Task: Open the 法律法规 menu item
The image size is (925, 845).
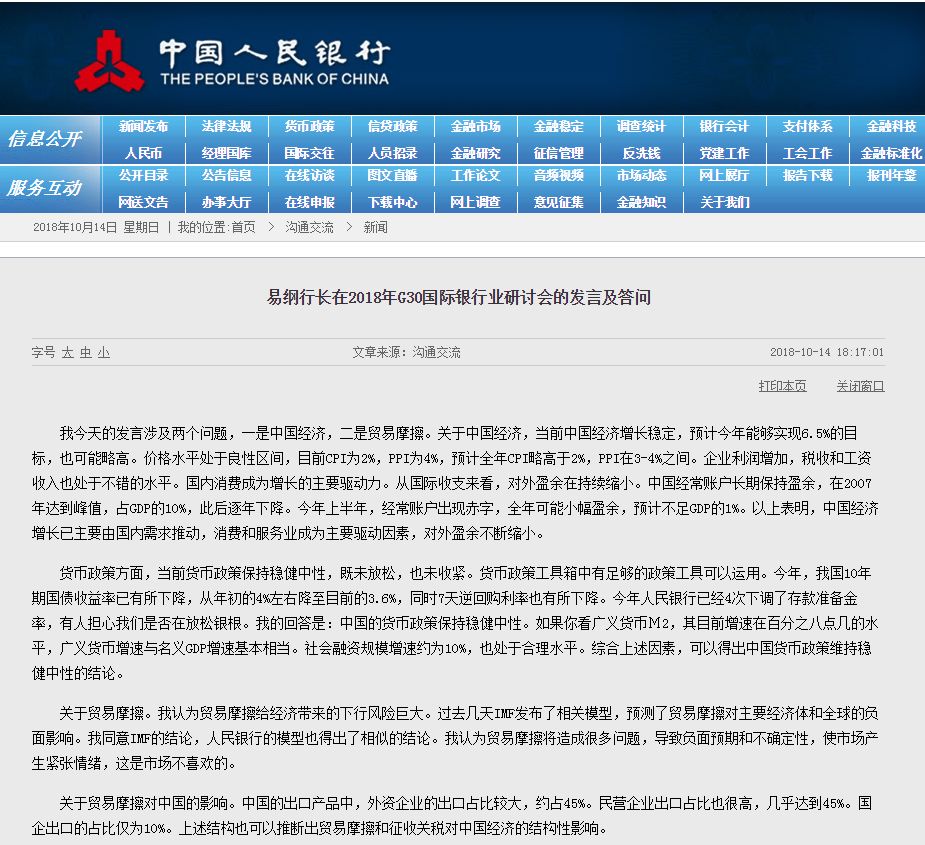Action: (227, 126)
